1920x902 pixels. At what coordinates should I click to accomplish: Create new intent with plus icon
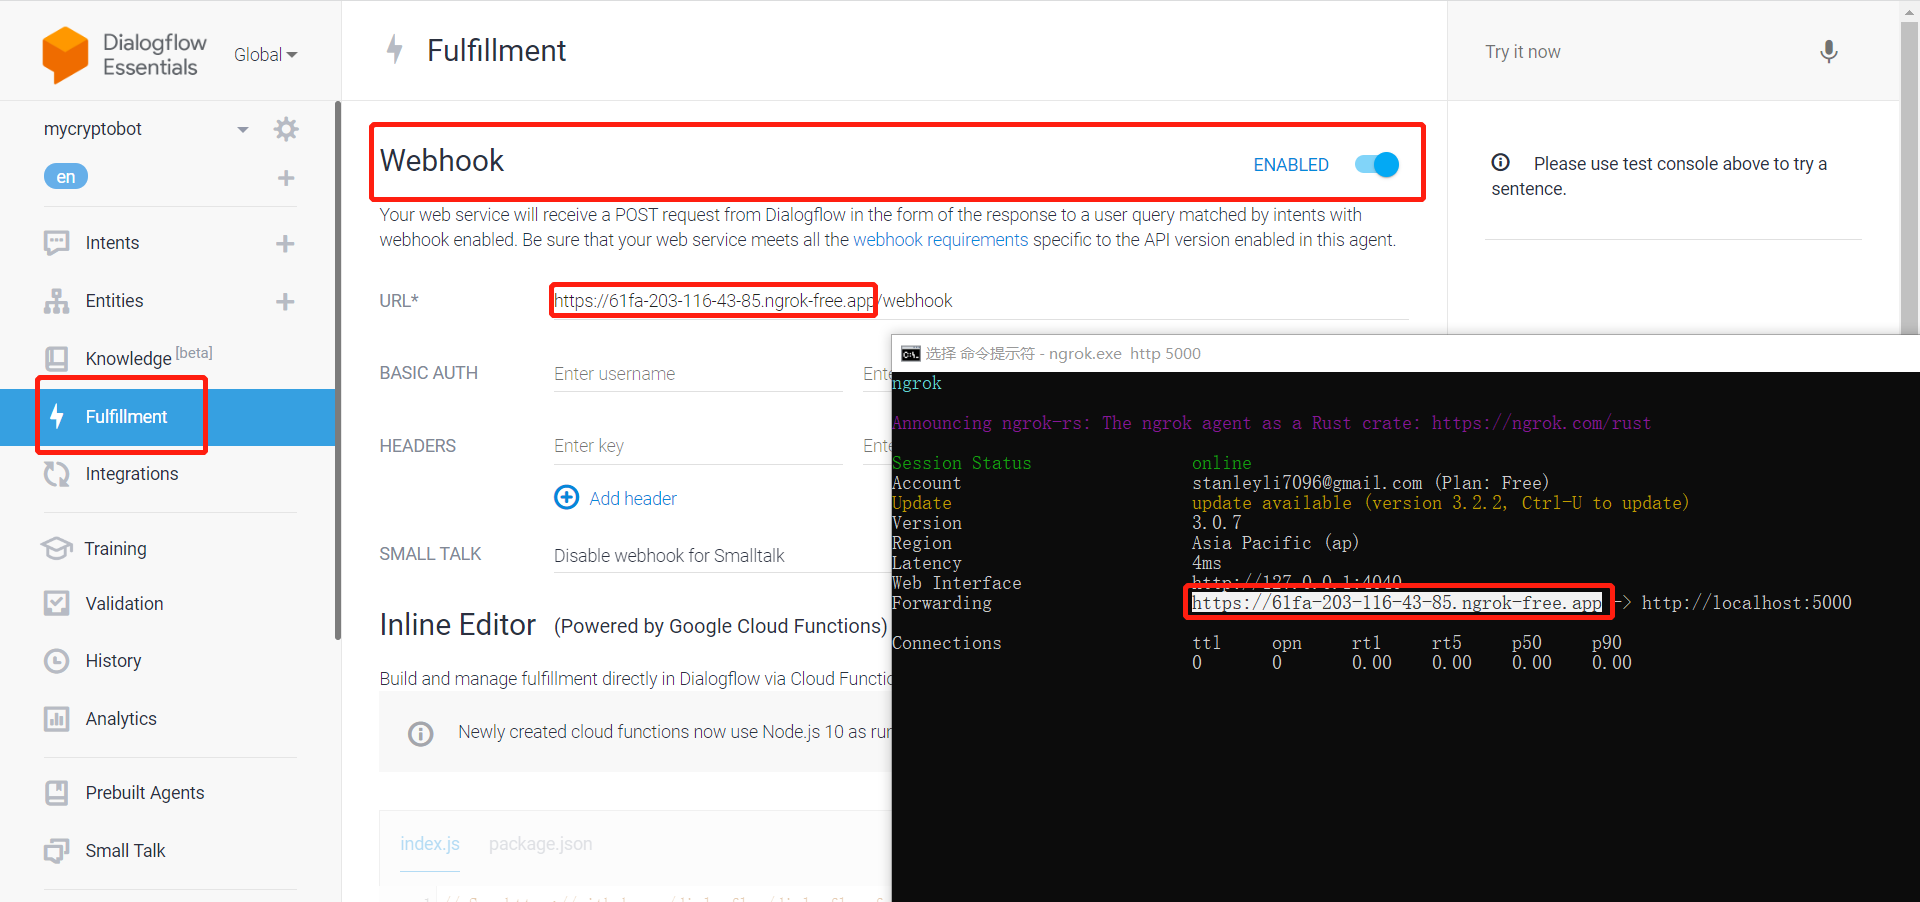tap(285, 244)
